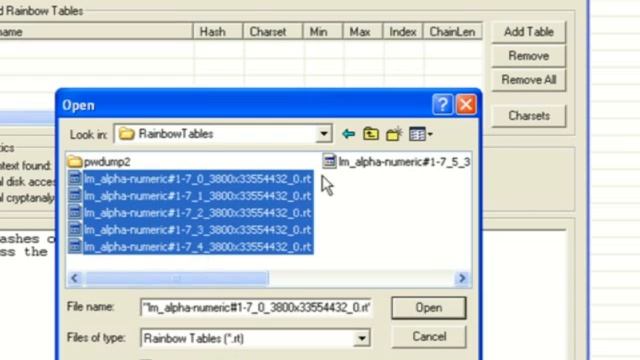Screen dimensions: 640x360
Task: Select file lm_alpha-numeric#1-7_1_3800x33554432_0.rt
Action: pos(190,196)
